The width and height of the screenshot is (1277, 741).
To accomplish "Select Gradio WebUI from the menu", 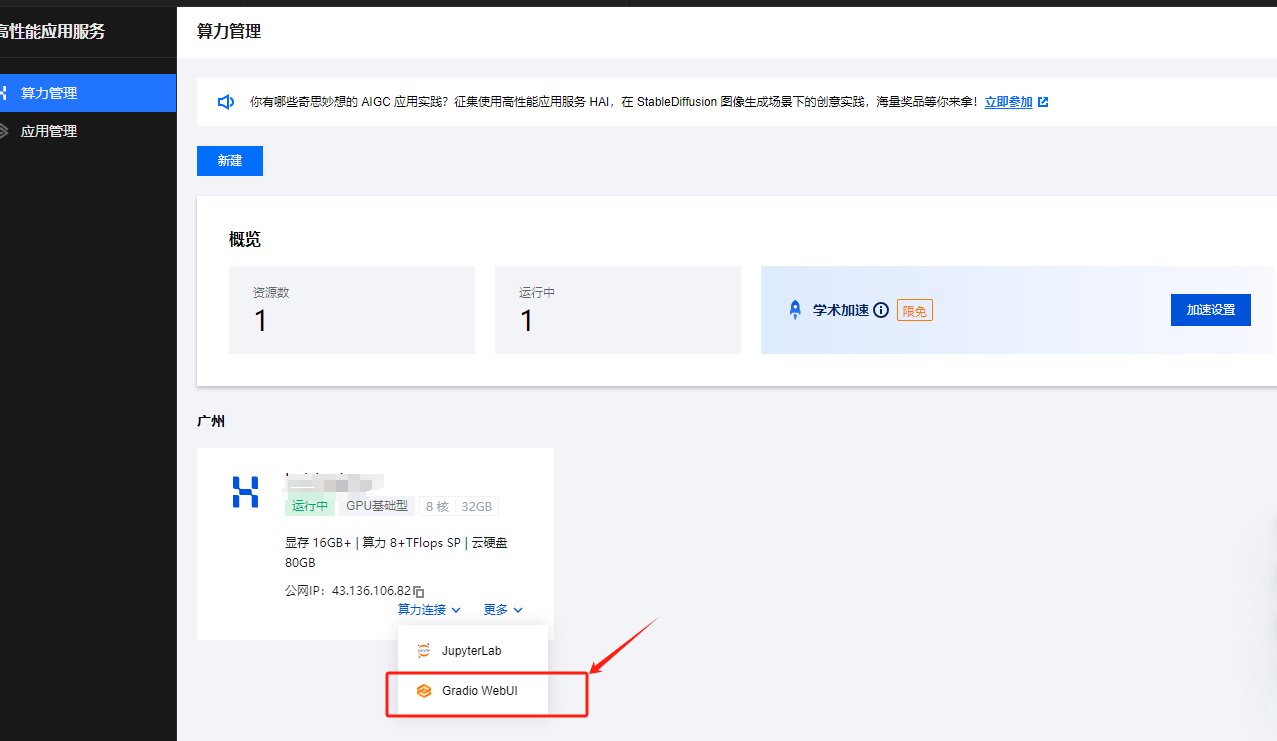I will (473, 691).
